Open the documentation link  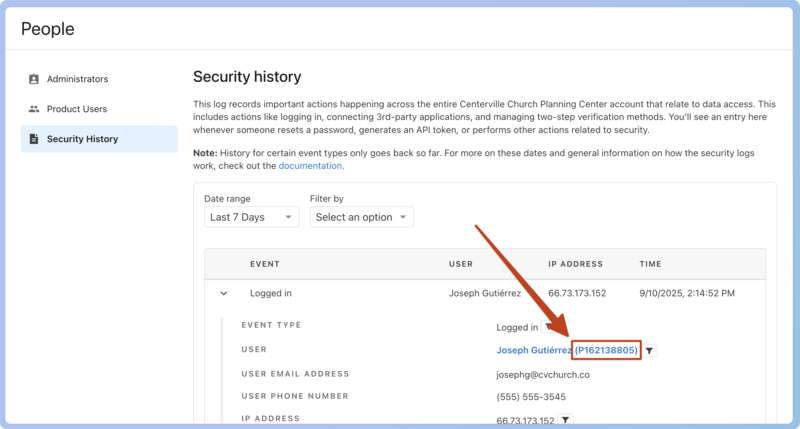[x=310, y=166]
